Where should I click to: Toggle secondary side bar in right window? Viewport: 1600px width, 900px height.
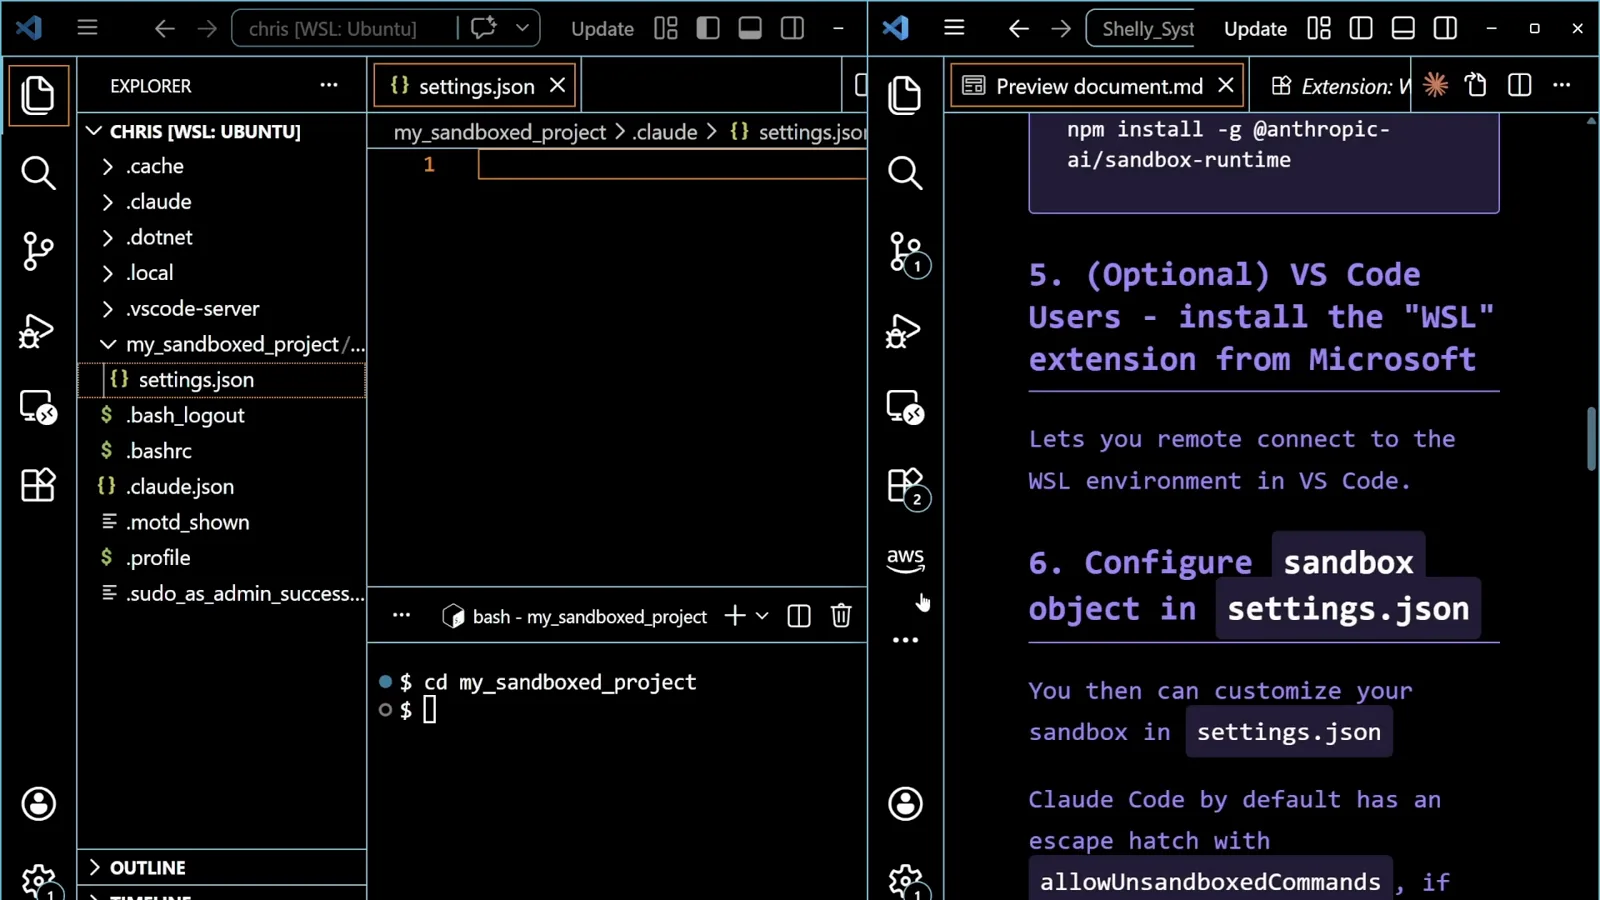point(1445,28)
